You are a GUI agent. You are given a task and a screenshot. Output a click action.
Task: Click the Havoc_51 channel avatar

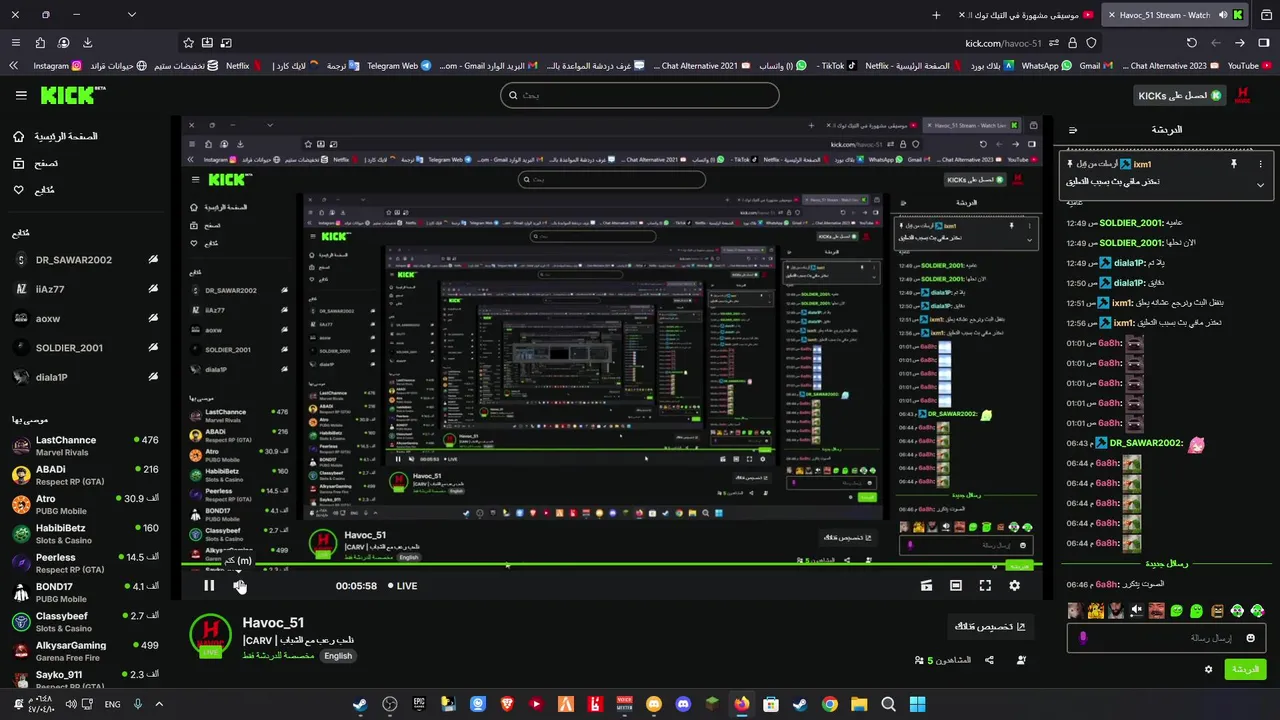pos(211,636)
